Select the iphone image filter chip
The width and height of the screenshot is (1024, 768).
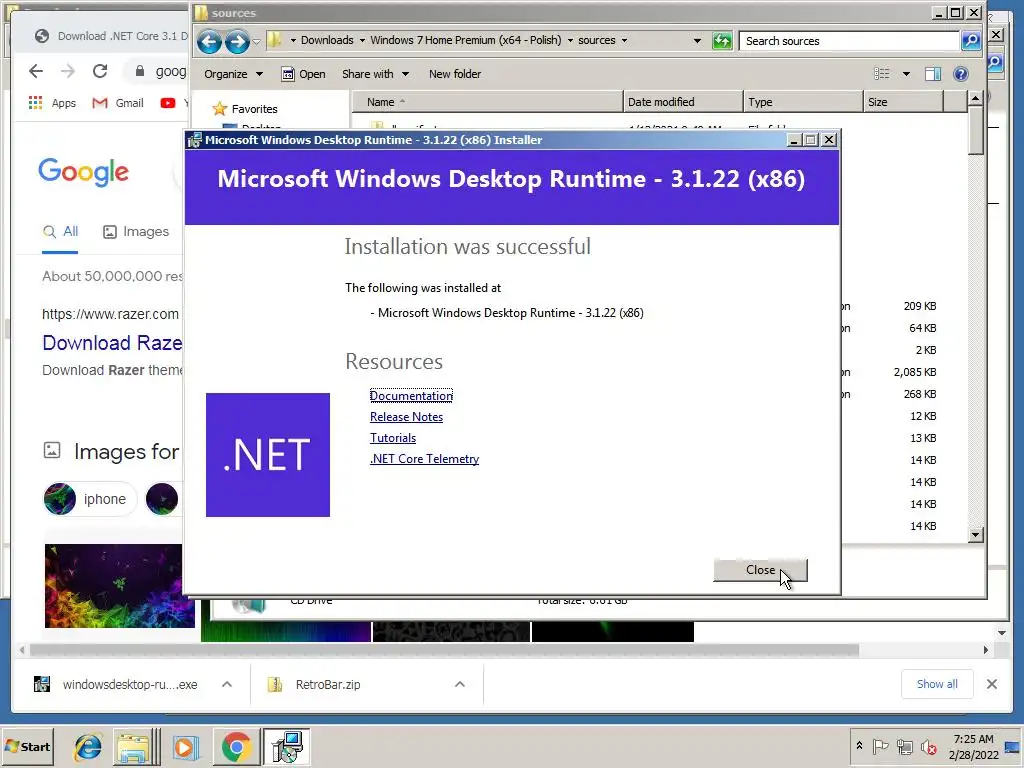(90, 499)
